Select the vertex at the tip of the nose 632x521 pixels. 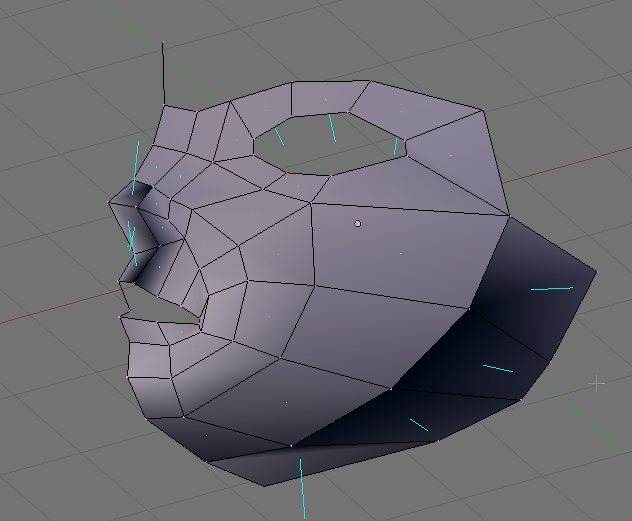108,202
